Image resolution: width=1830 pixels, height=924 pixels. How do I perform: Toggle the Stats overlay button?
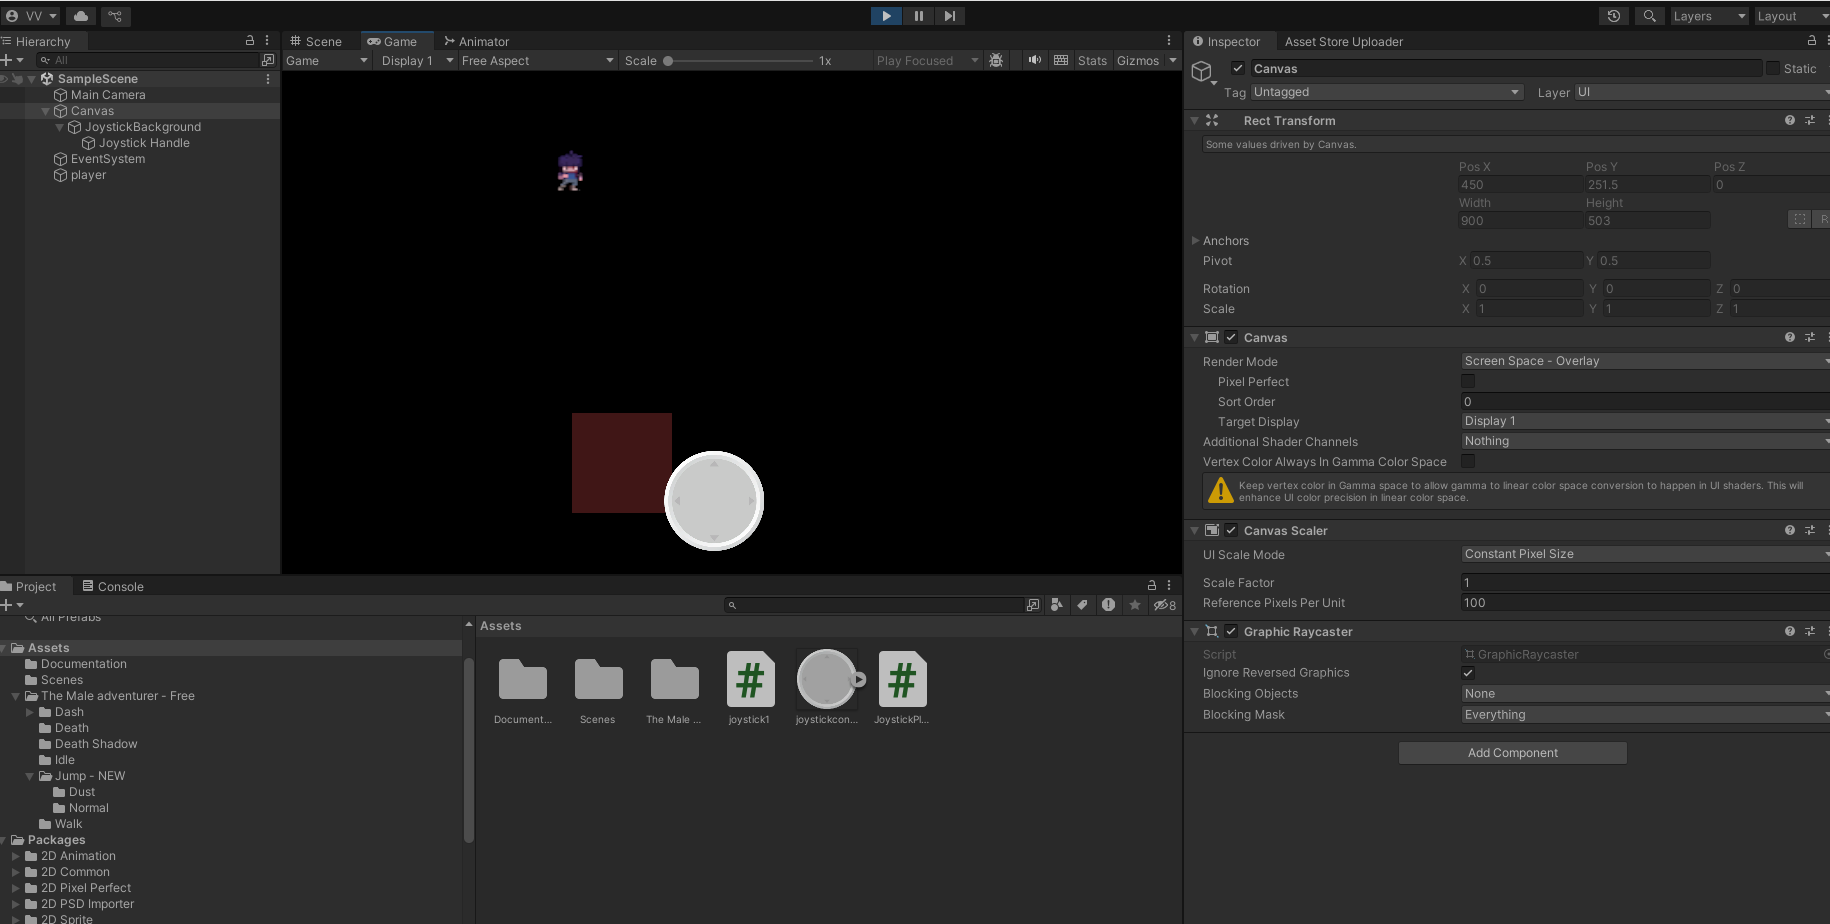1092,61
